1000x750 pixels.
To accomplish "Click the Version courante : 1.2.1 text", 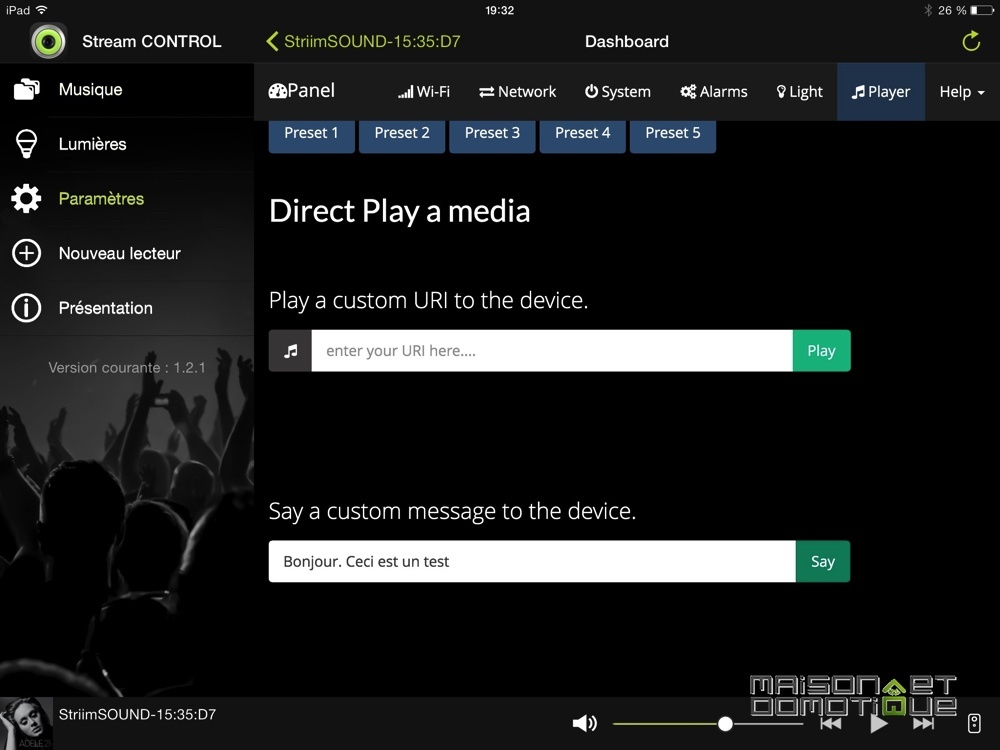I will (127, 367).
